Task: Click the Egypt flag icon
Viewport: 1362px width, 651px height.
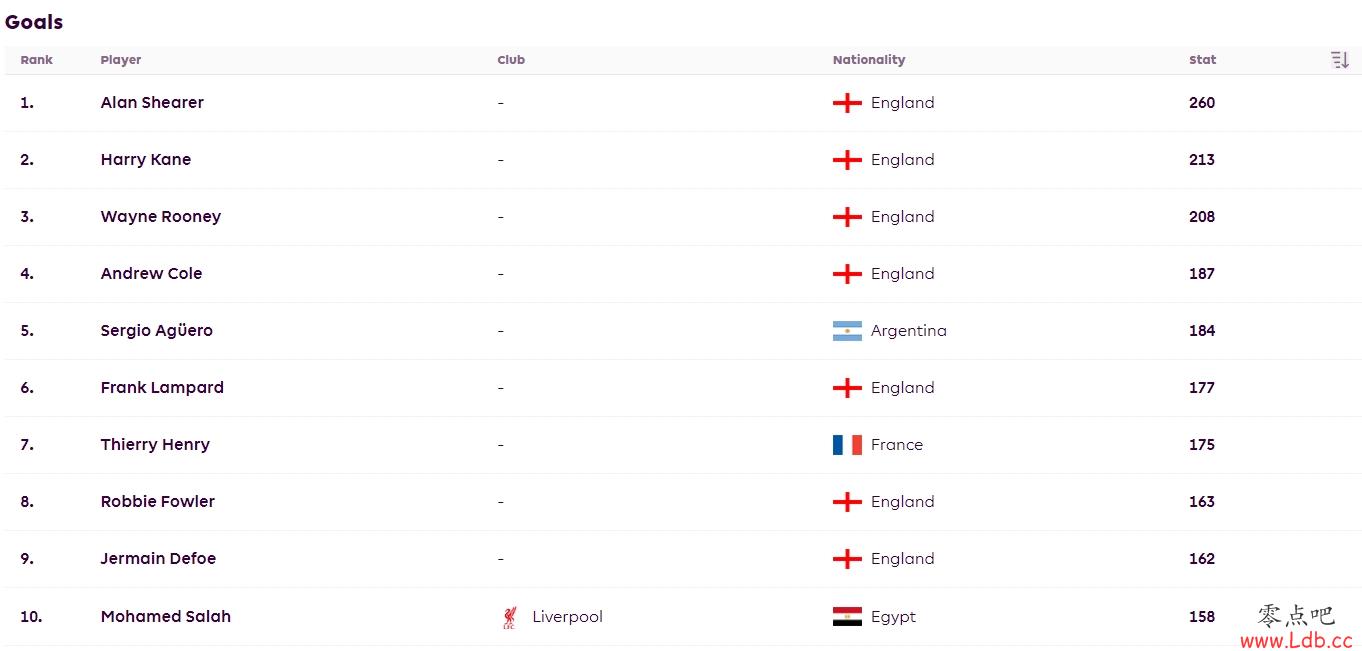Action: (x=847, y=617)
